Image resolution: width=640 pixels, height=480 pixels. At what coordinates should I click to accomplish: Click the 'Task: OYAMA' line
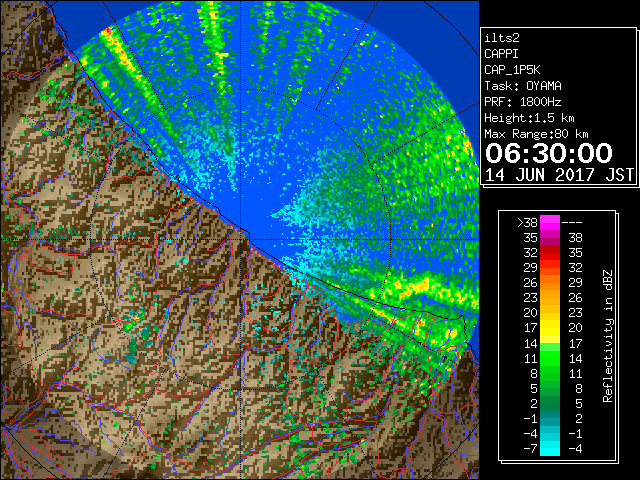pos(523,86)
